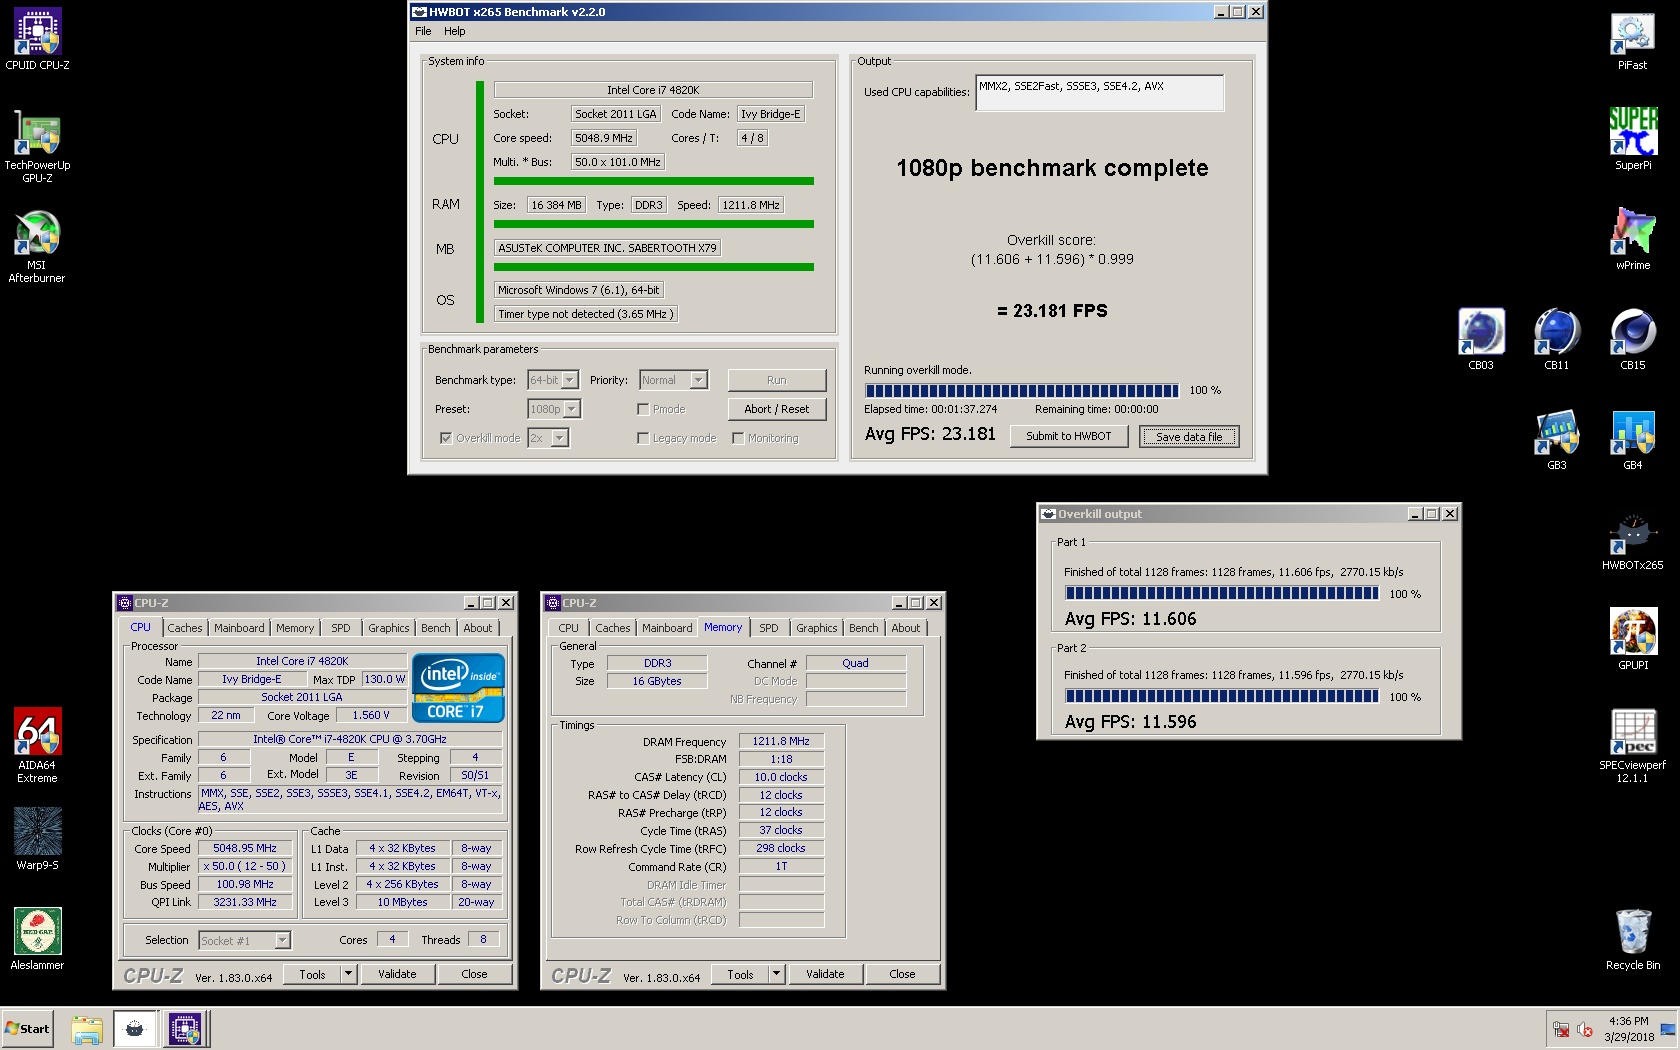Click Intel Core i7 inside logo in CPU-Z
The height and width of the screenshot is (1050, 1680).
pos(459,688)
